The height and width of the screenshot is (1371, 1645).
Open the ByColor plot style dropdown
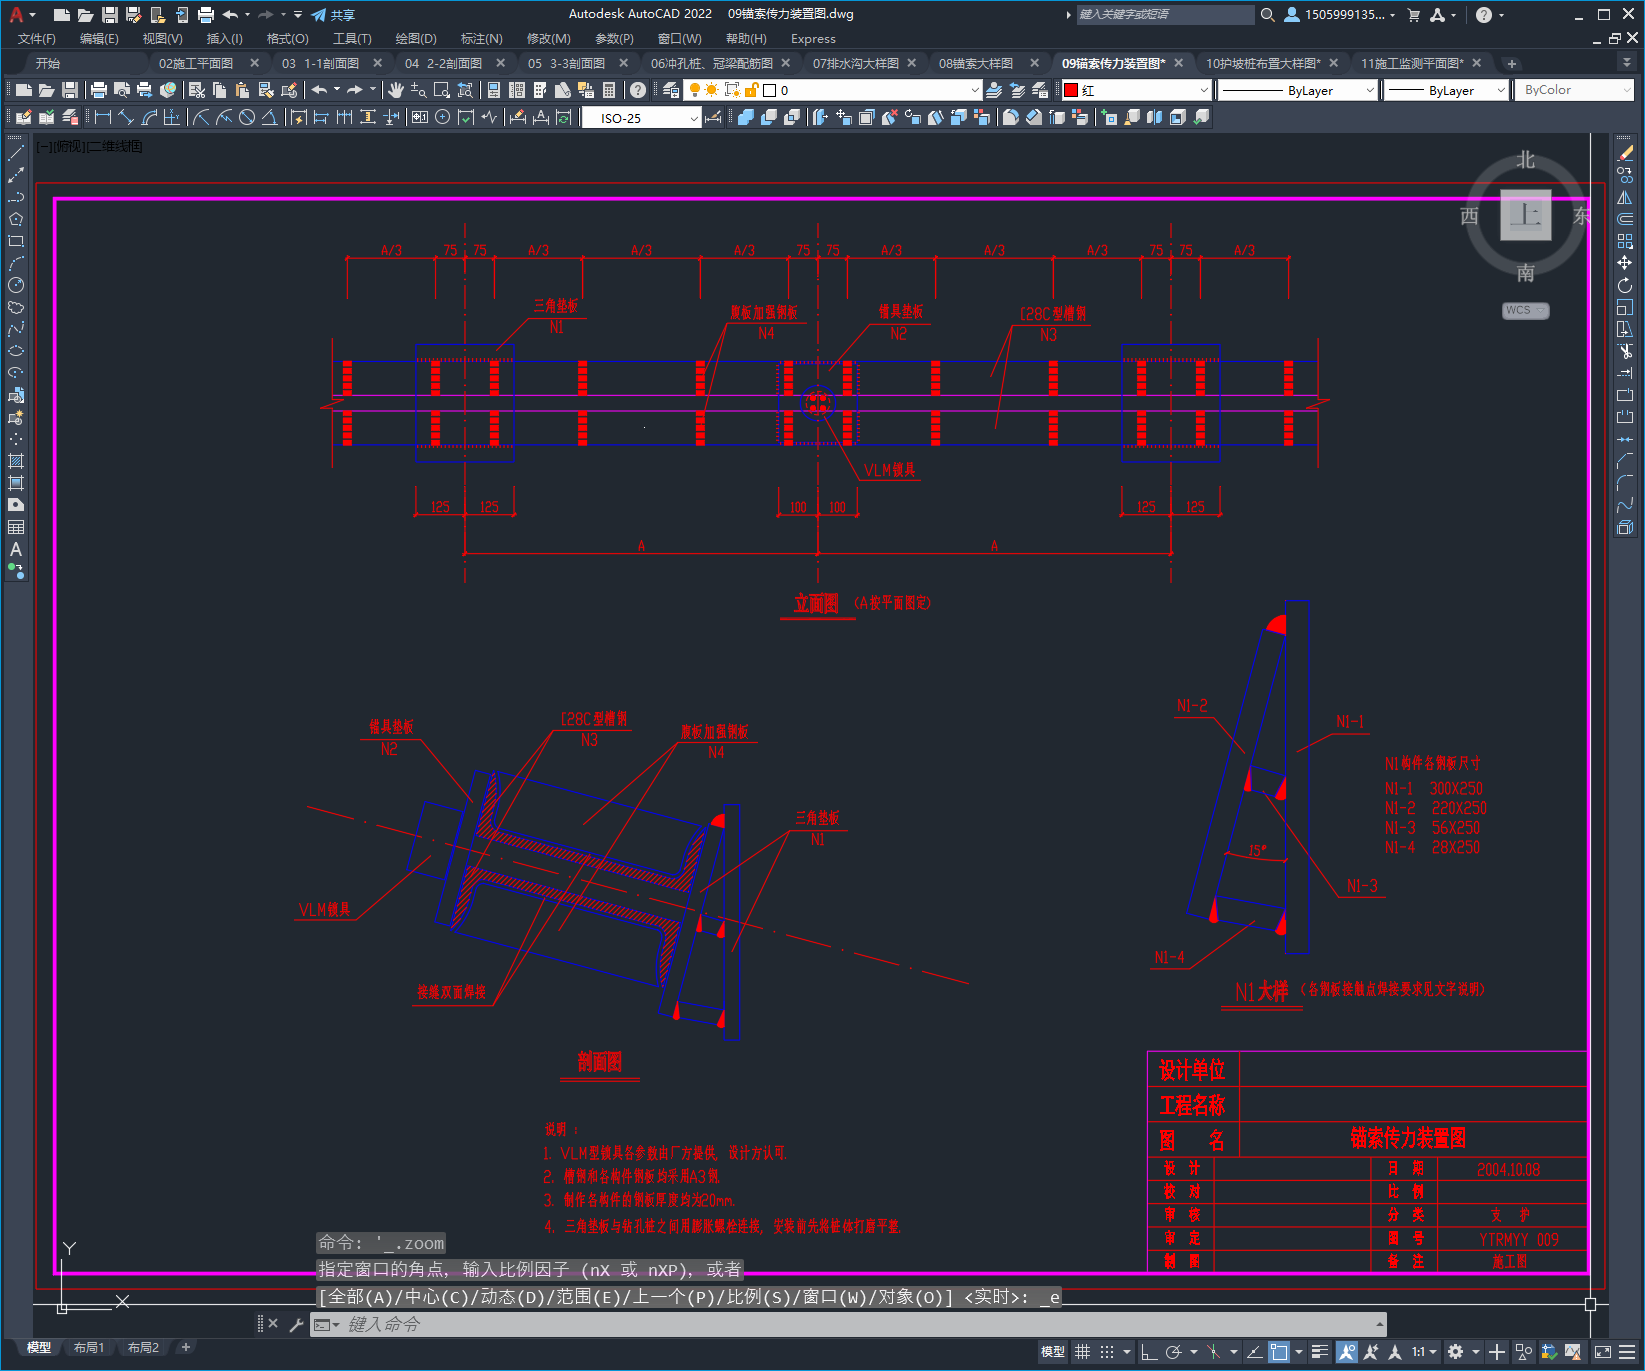pos(1574,90)
